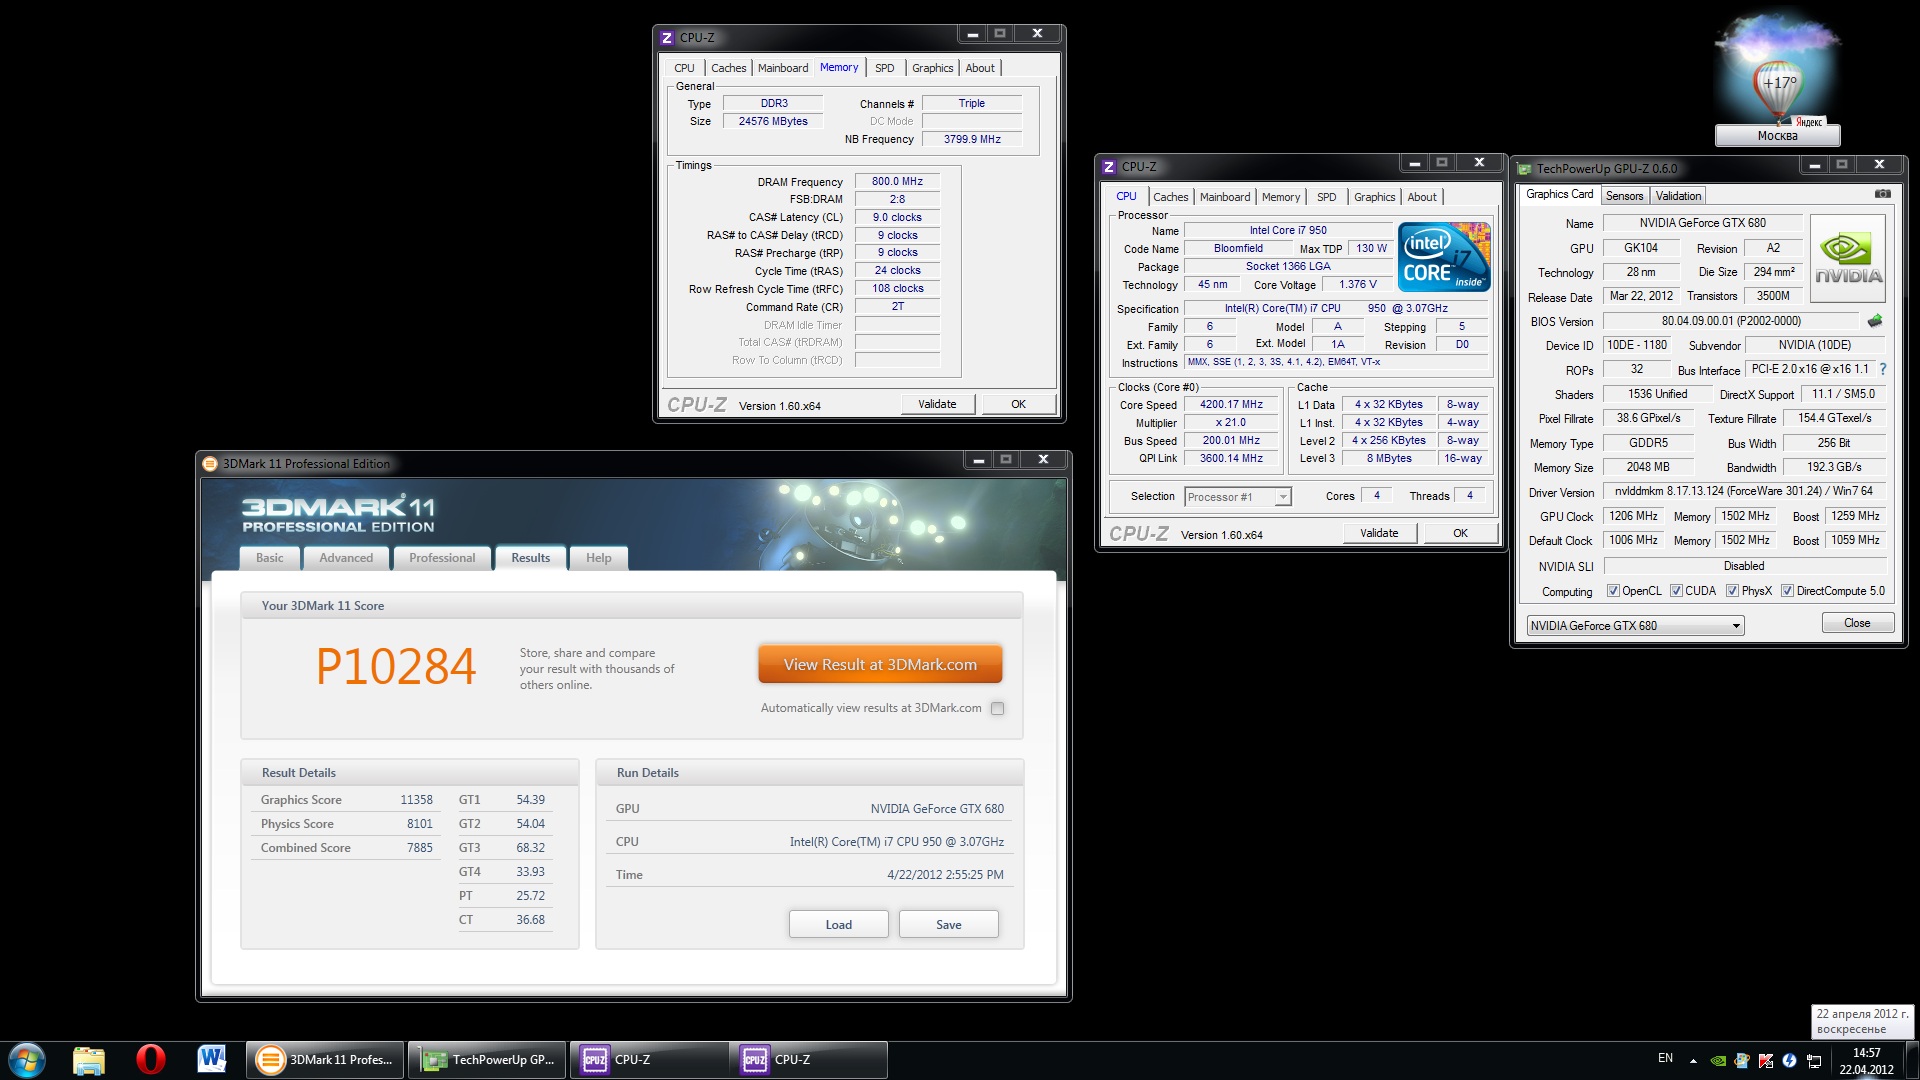Click the CPU-Z processor window title icon
Viewport: 1920px width, 1080px height.
tap(1109, 167)
